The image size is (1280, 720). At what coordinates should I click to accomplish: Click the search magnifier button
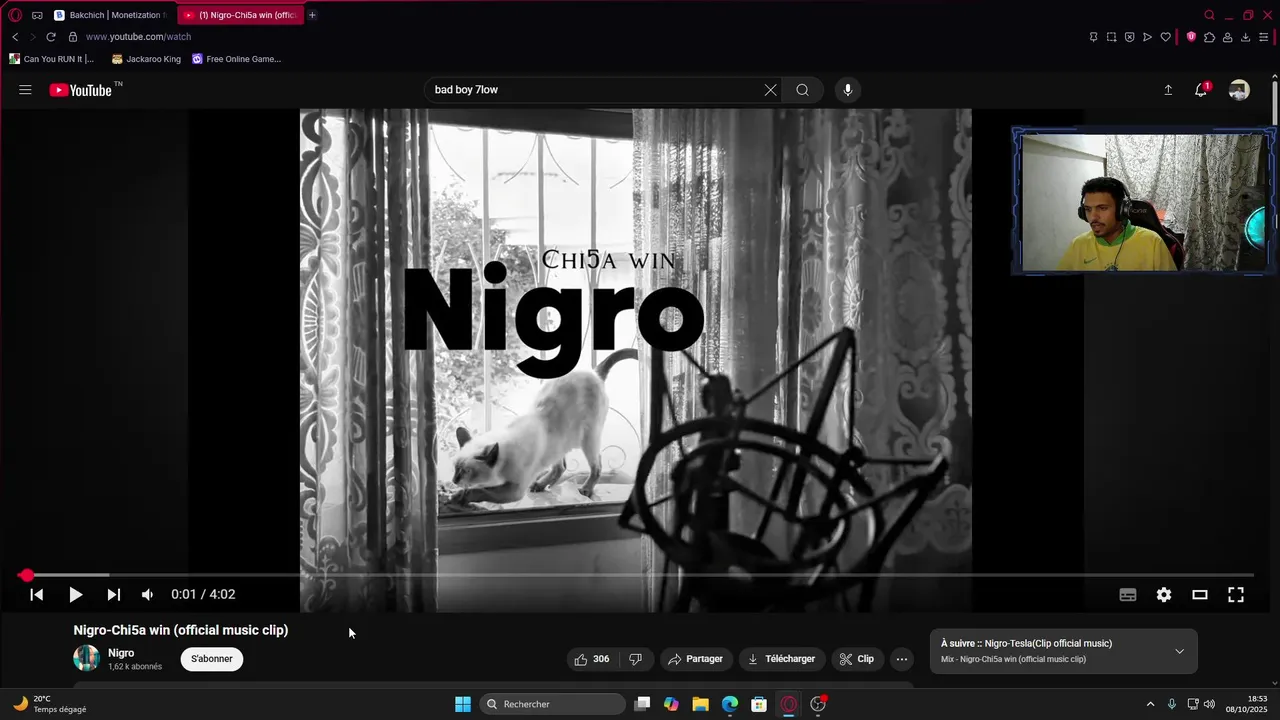[x=802, y=90]
